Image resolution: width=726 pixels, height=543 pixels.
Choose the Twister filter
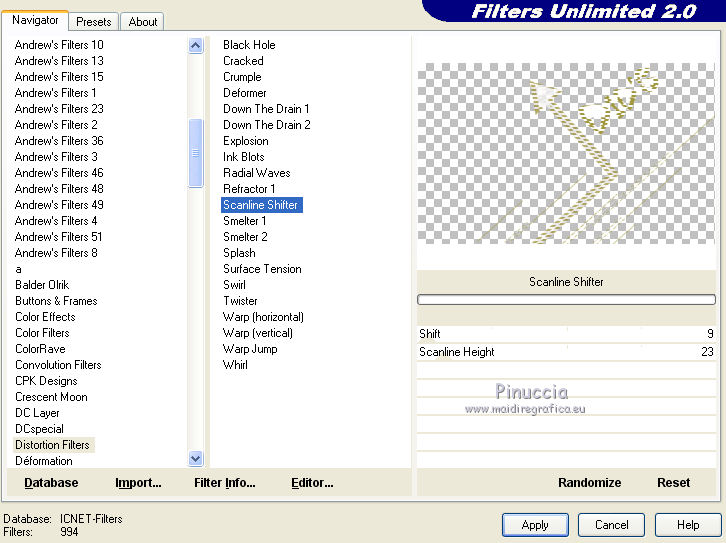240,301
